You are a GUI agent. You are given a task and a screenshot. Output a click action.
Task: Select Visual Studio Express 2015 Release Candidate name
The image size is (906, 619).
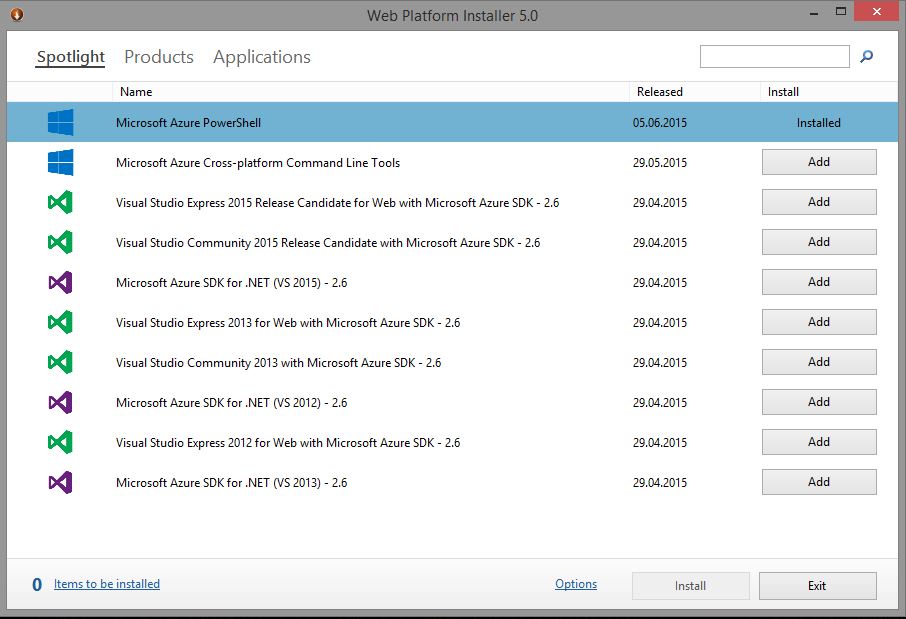click(337, 202)
